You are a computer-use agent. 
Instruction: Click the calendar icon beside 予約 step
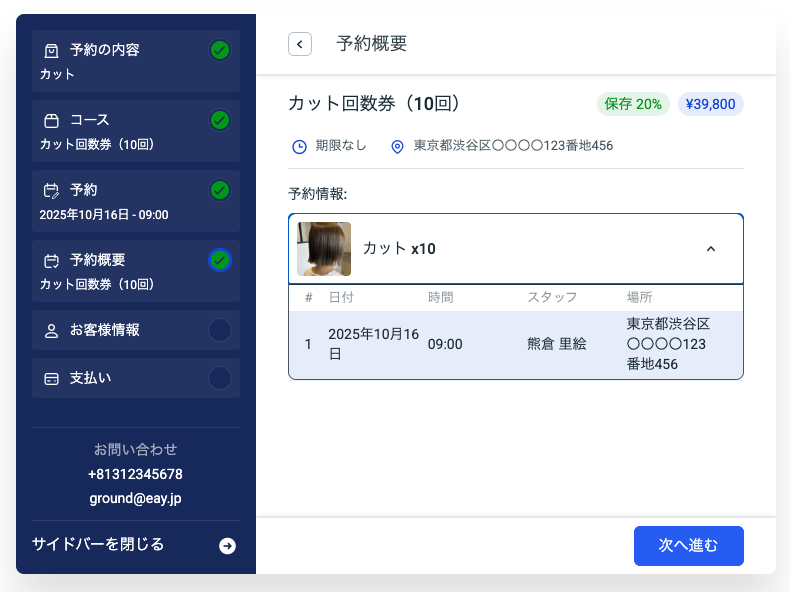[x=51, y=190]
